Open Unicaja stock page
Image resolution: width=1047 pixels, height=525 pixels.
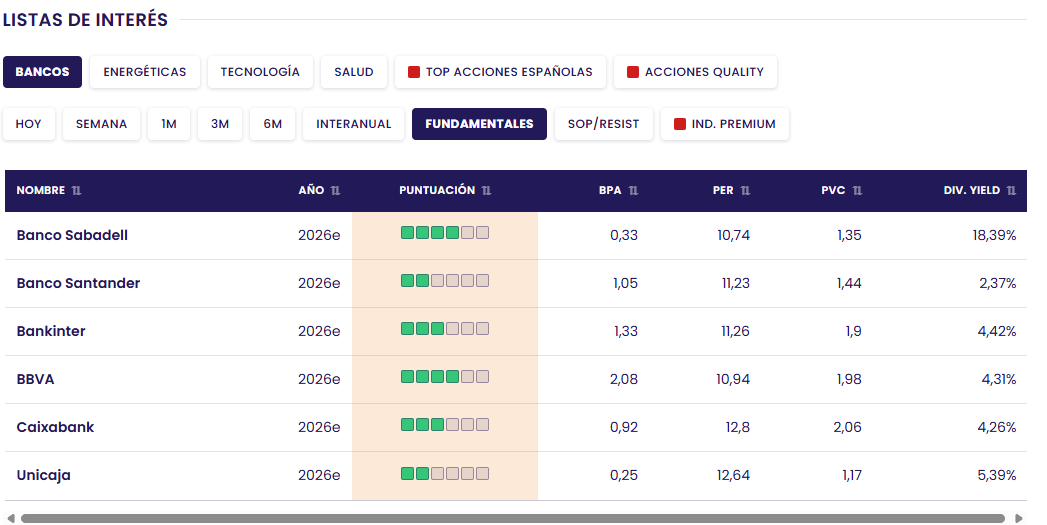click(x=43, y=476)
